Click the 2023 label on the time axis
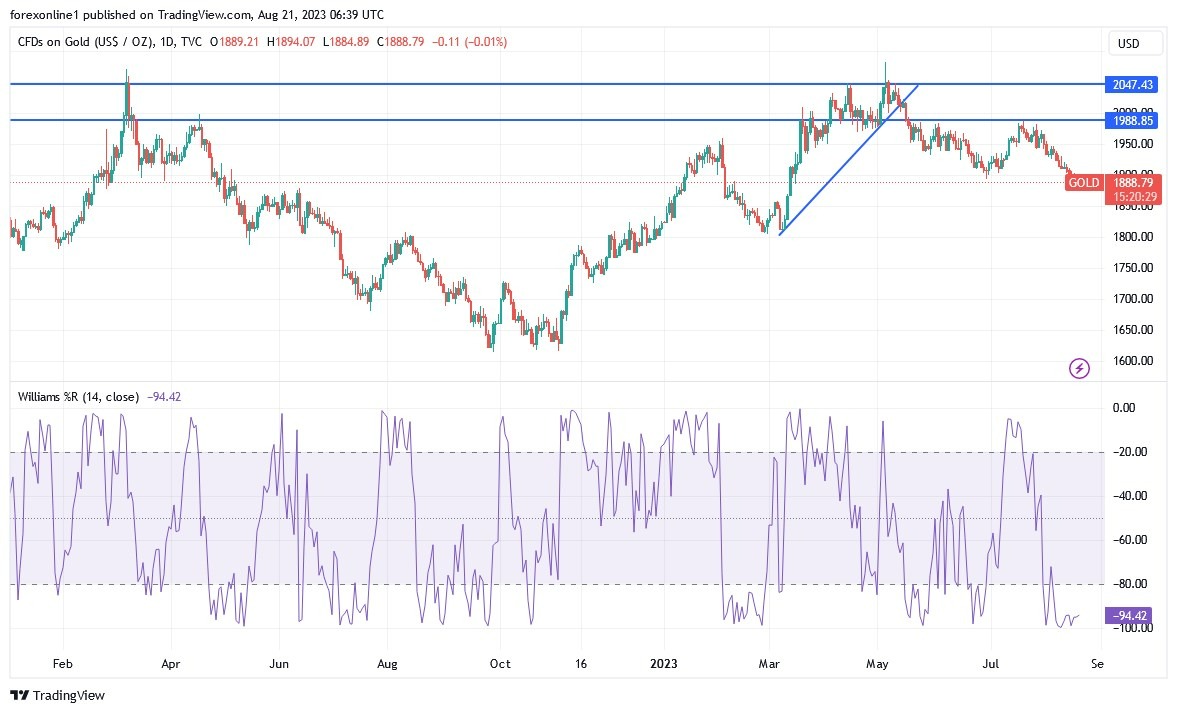1177x713 pixels. pos(664,663)
